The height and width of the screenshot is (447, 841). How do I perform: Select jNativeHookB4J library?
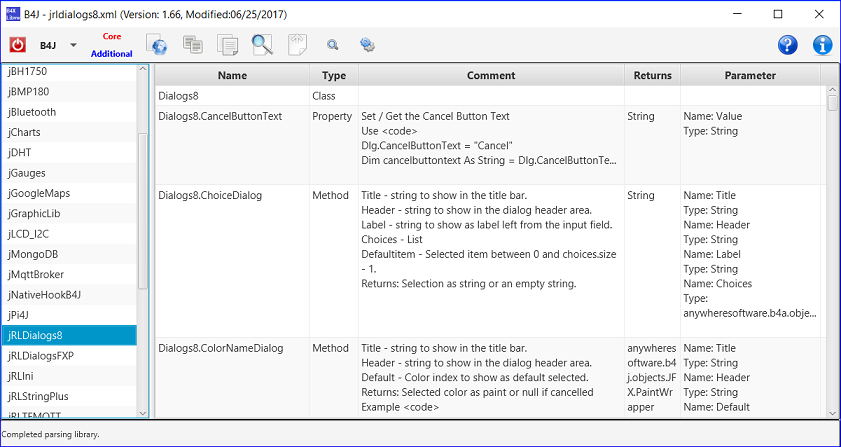(69, 295)
